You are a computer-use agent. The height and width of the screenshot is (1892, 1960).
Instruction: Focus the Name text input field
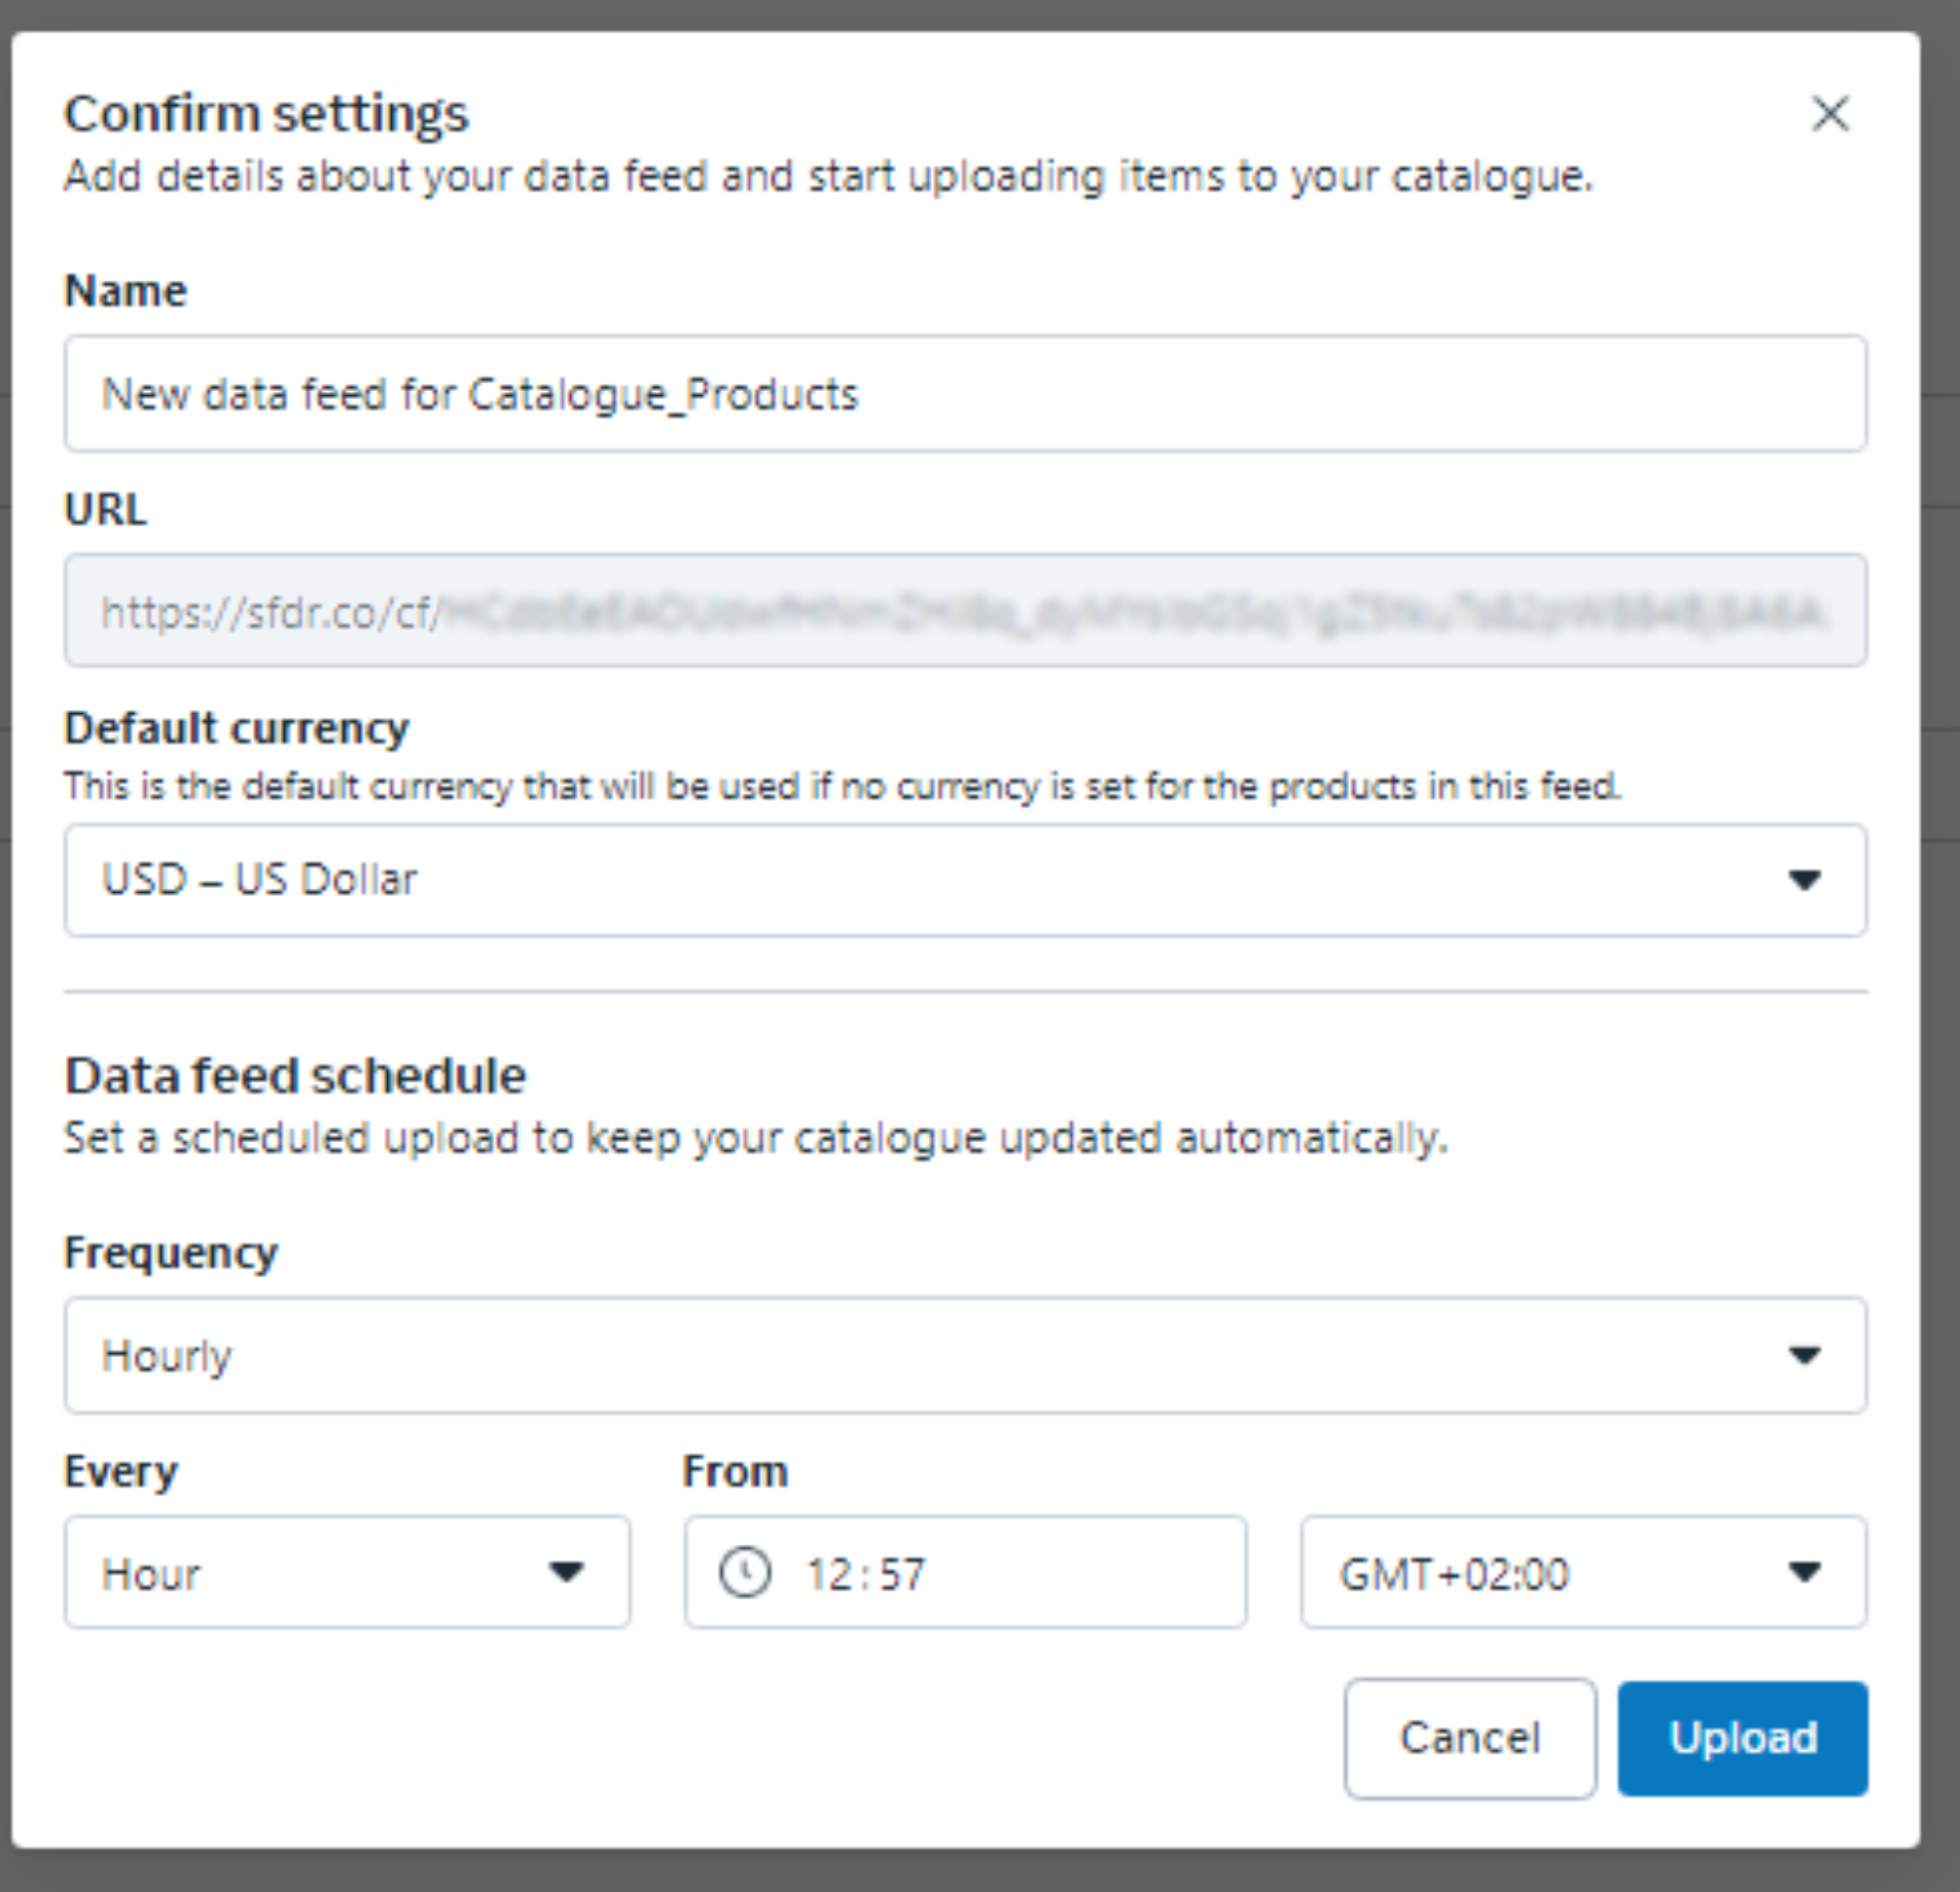click(964, 394)
